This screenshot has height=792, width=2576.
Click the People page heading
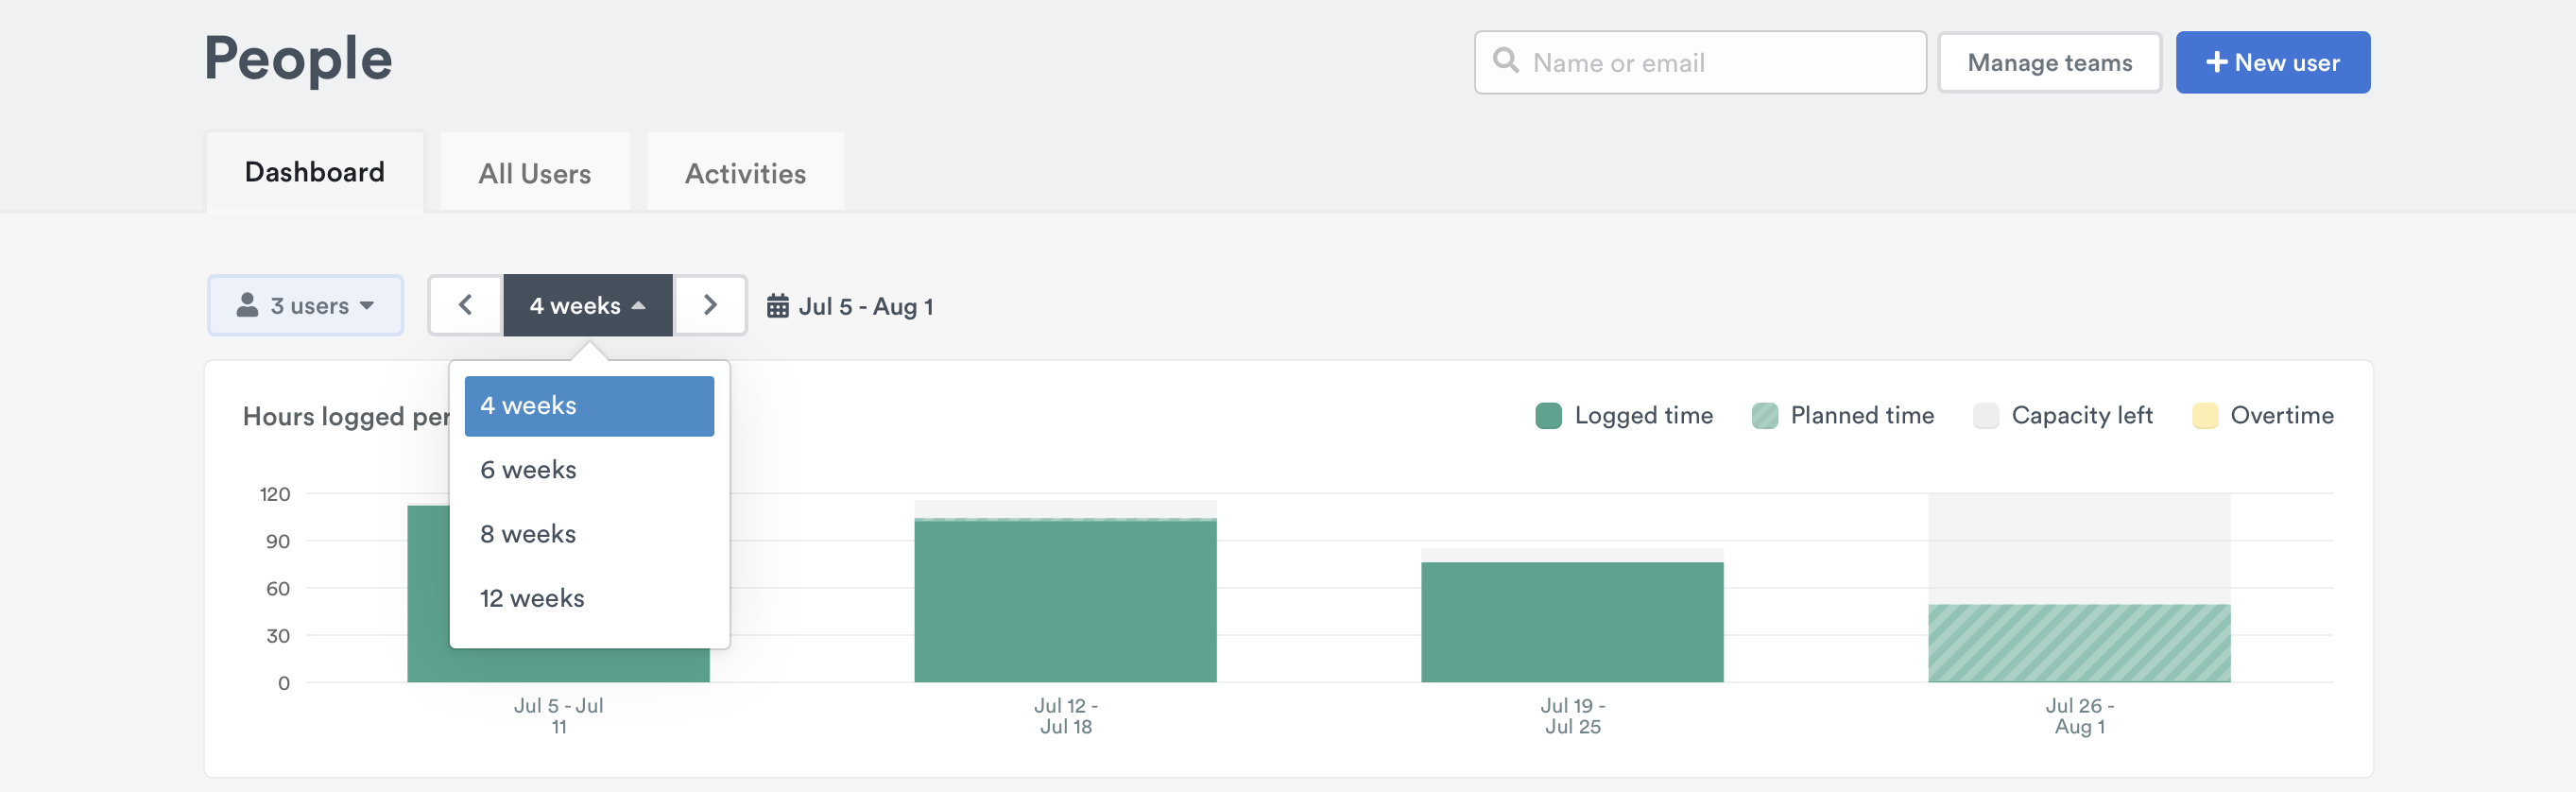(298, 58)
